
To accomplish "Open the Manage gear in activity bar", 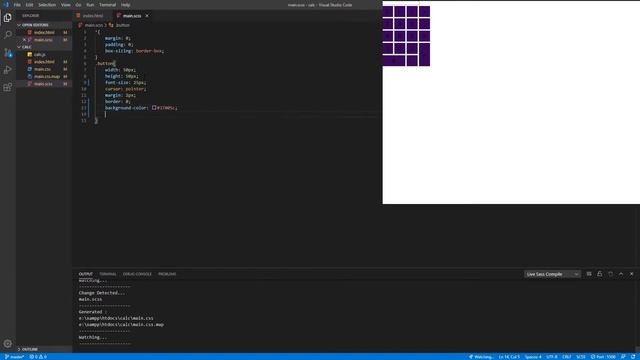I will coord(7,344).
